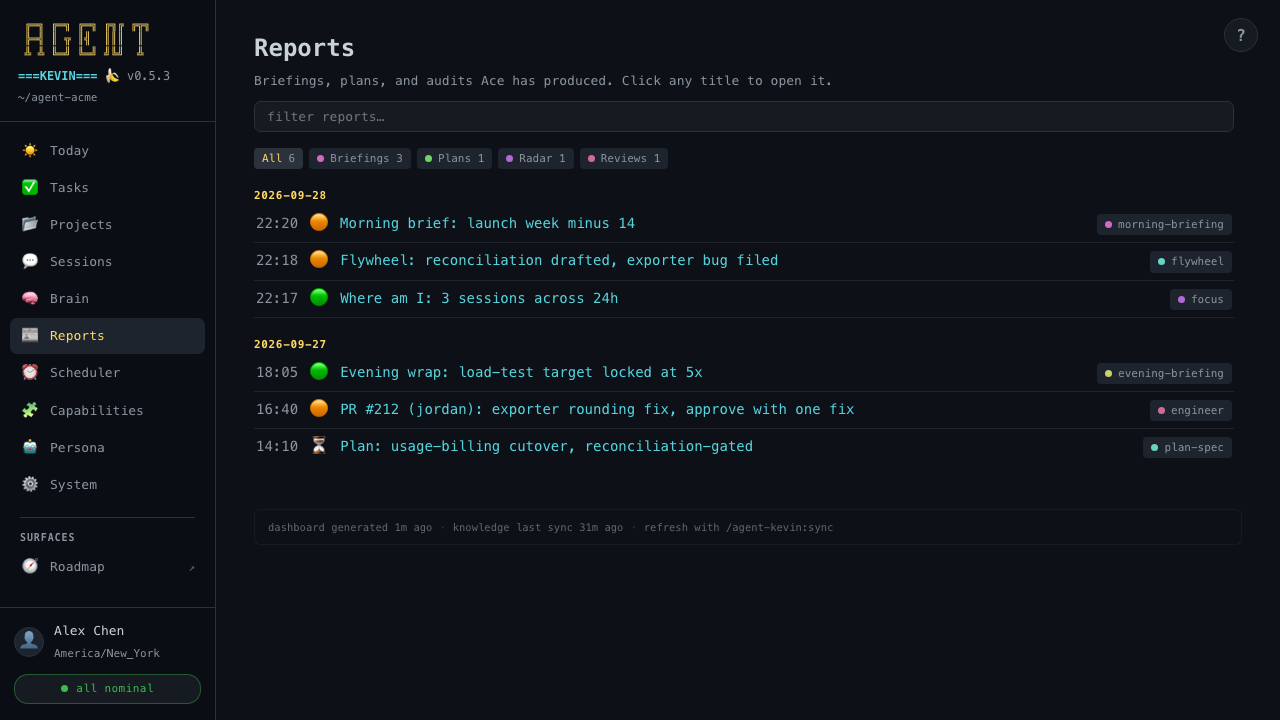Click the sun icon next to Today

(x=30, y=150)
